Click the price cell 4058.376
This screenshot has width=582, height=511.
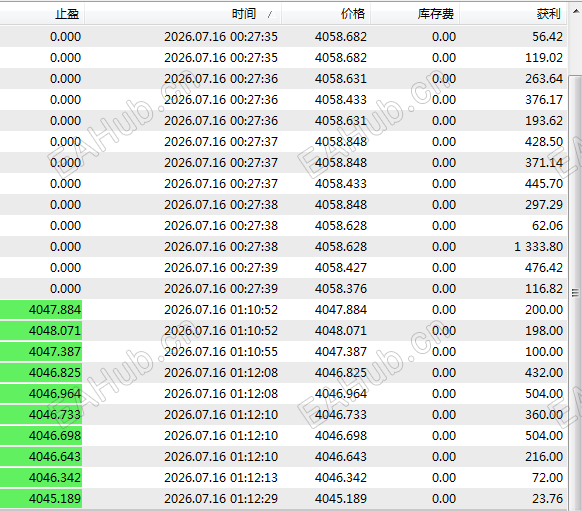341,289
